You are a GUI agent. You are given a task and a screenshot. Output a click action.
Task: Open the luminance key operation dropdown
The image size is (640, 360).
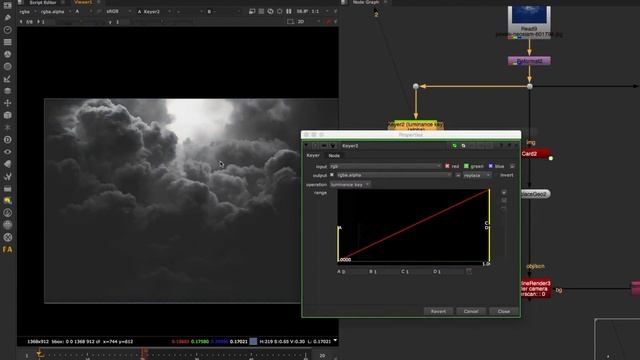[350, 184]
